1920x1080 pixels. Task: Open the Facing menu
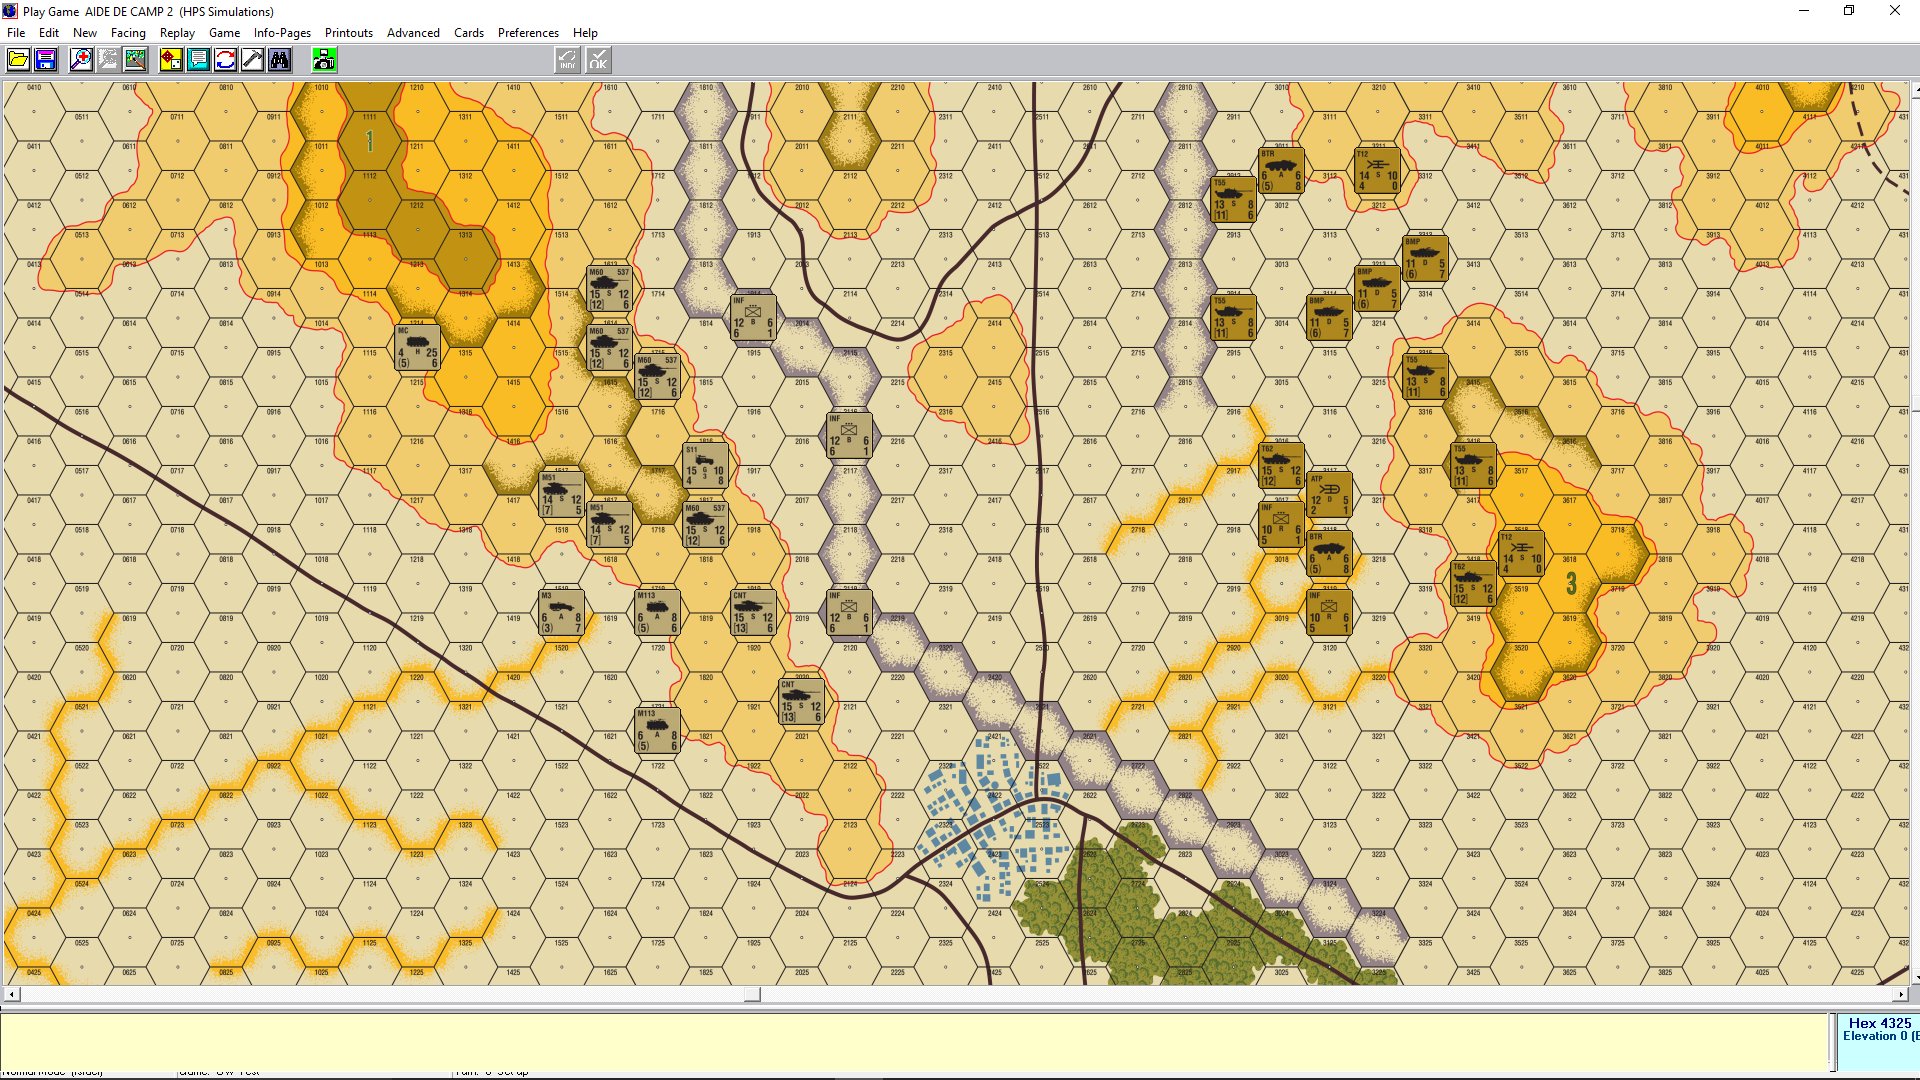128,33
